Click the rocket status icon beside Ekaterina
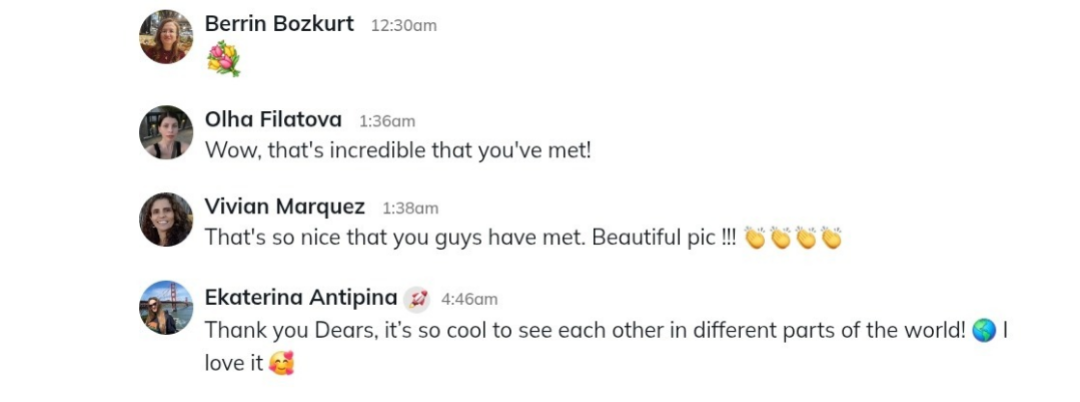This screenshot has height=402, width=1080. (416, 298)
